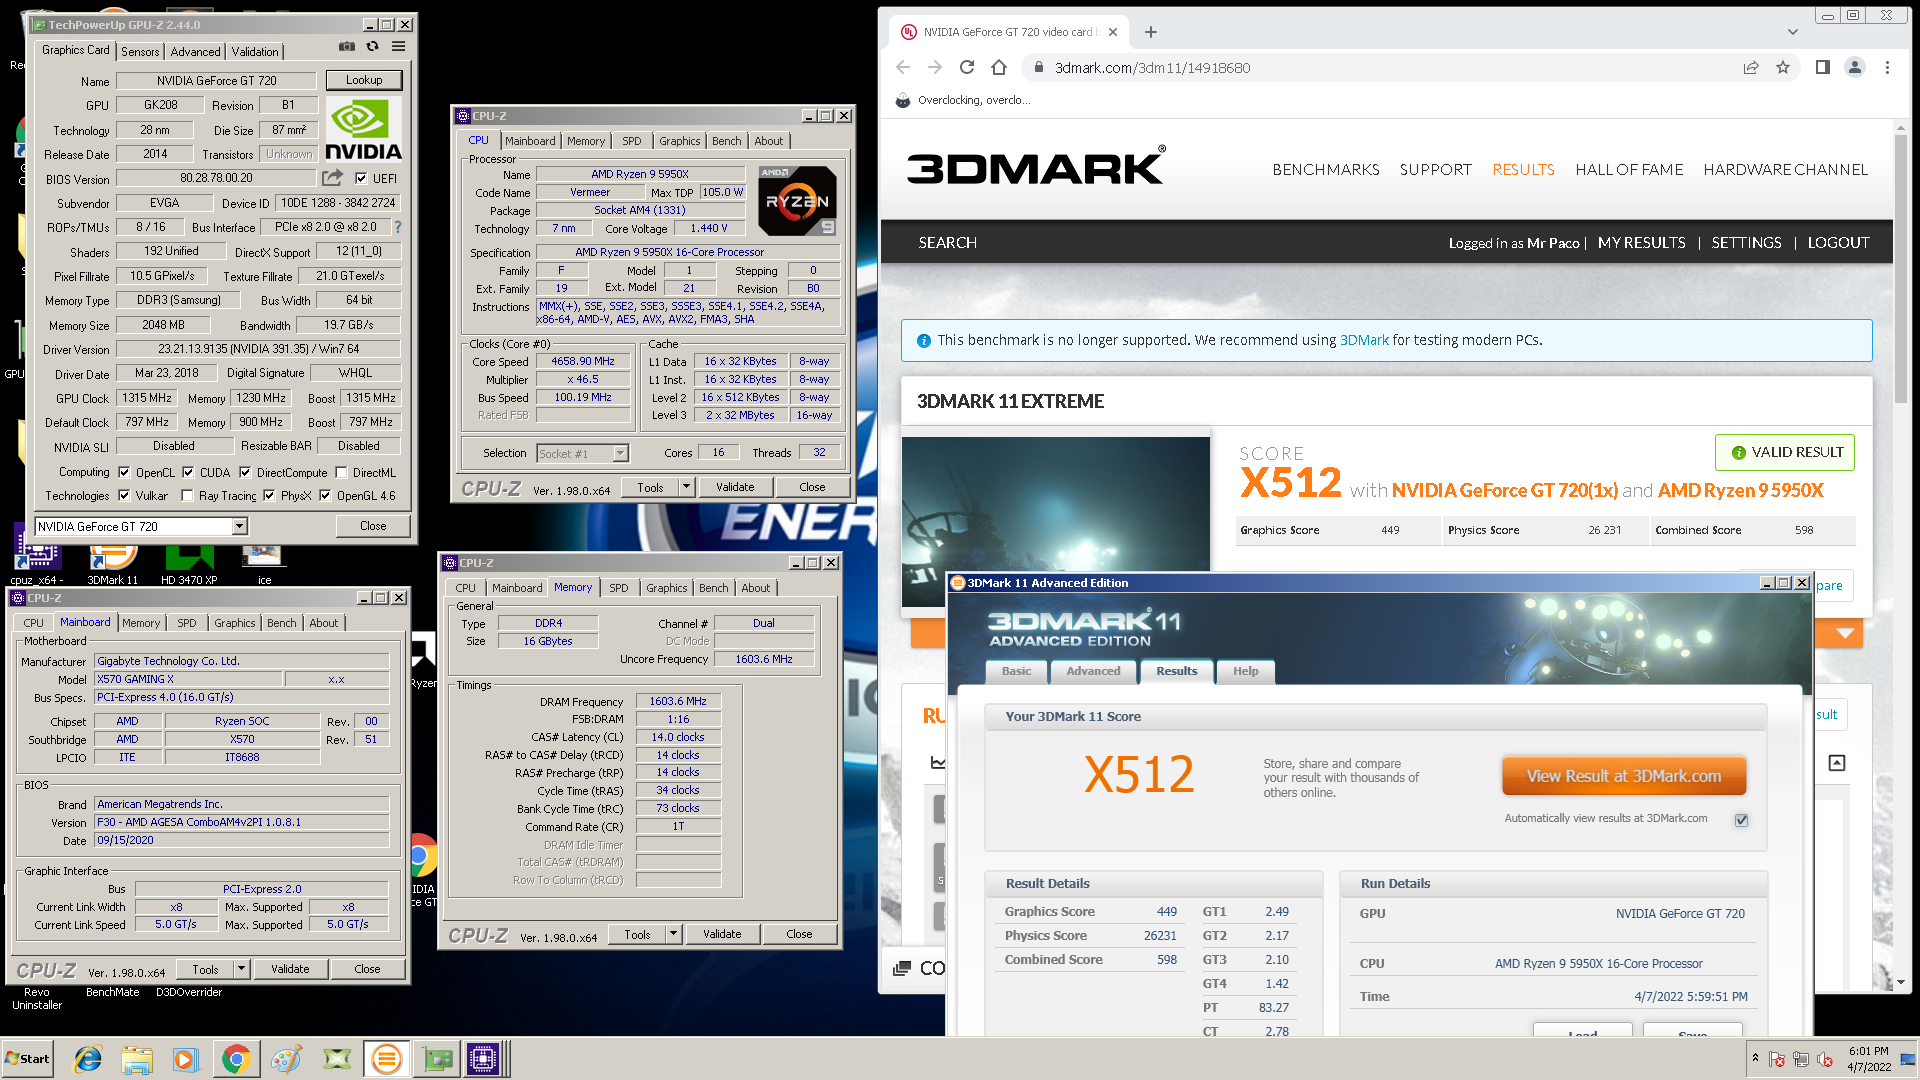Toggle the PhysX checkbox
Image resolution: width=1920 pixels, height=1080 pixels.
[x=269, y=495]
